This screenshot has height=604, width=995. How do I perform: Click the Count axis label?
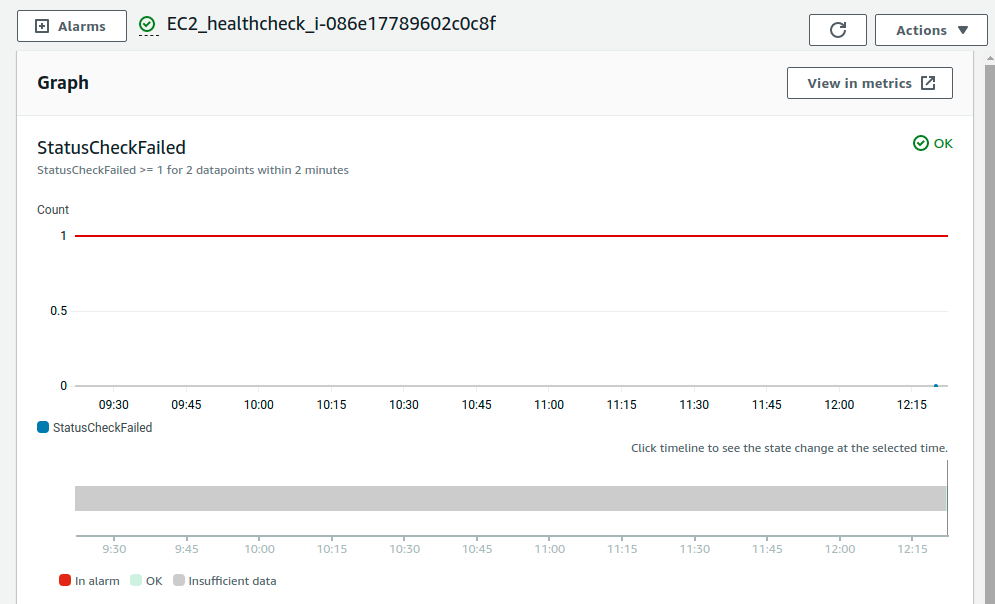pos(53,210)
